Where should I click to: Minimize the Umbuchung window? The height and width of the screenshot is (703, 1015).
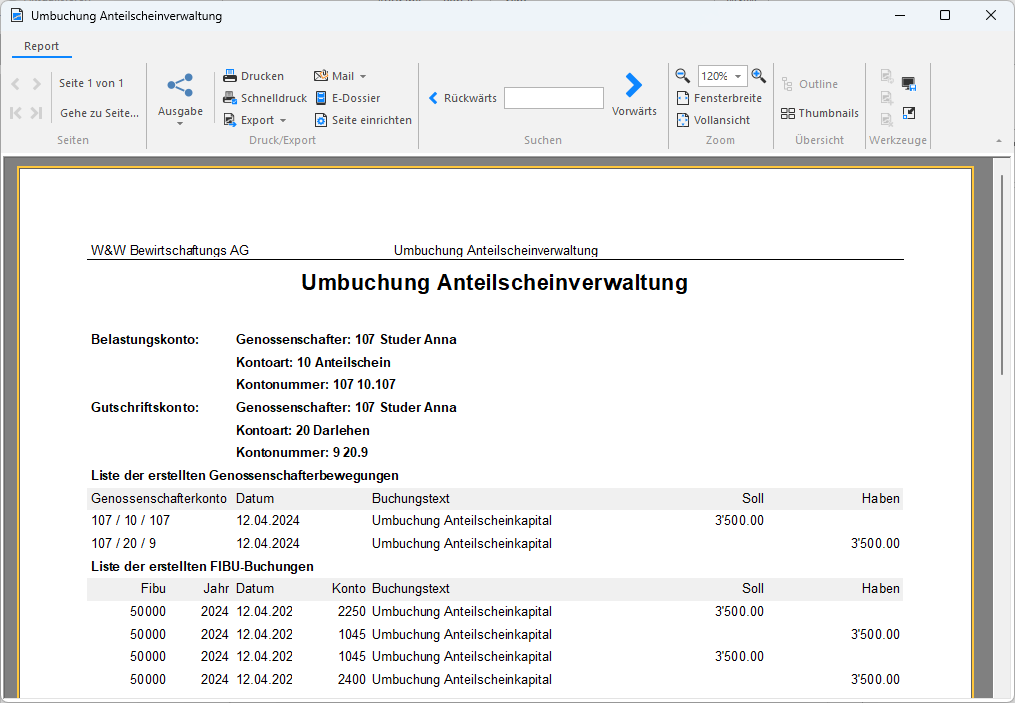tap(900, 15)
